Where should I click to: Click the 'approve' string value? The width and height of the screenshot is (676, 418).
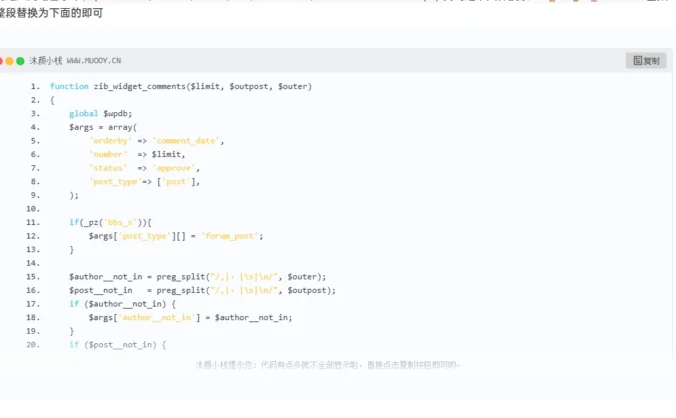[x=176, y=168]
